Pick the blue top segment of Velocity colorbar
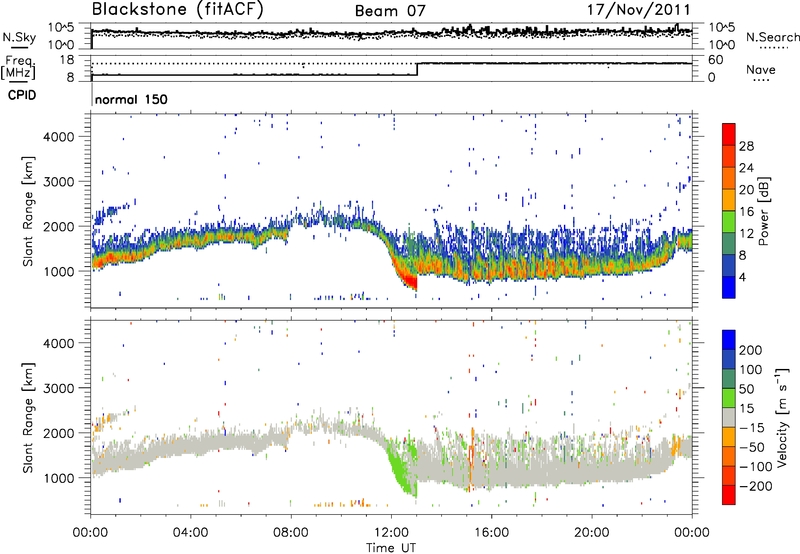 [729, 340]
